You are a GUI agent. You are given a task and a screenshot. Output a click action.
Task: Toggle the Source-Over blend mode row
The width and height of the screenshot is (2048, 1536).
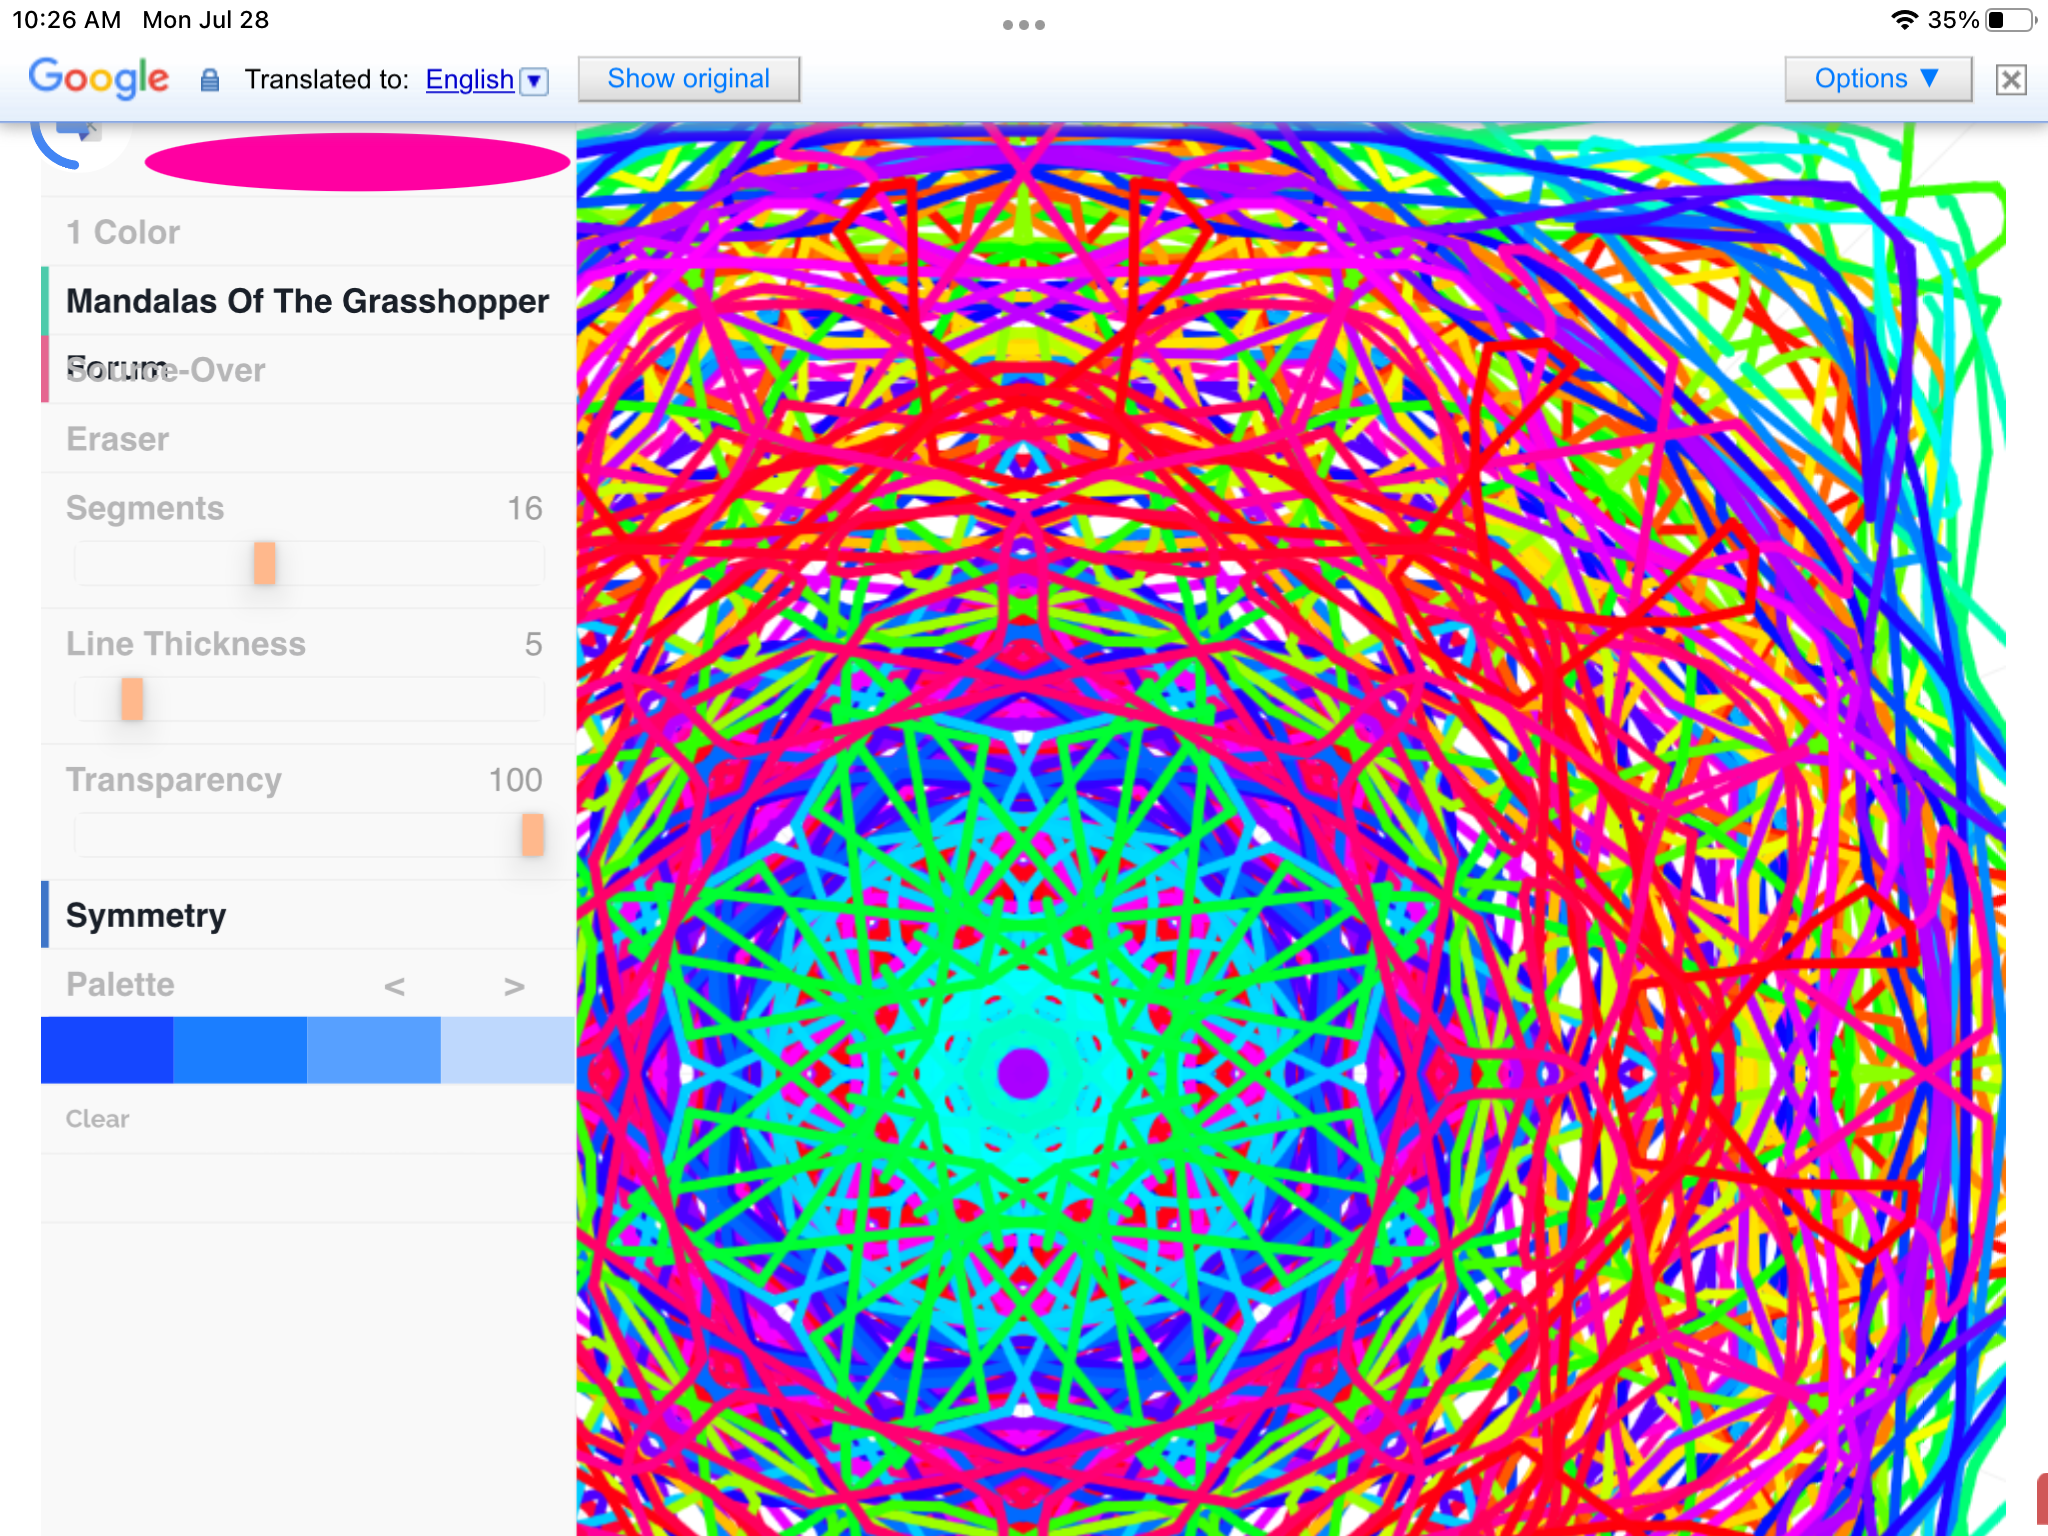click(x=308, y=370)
